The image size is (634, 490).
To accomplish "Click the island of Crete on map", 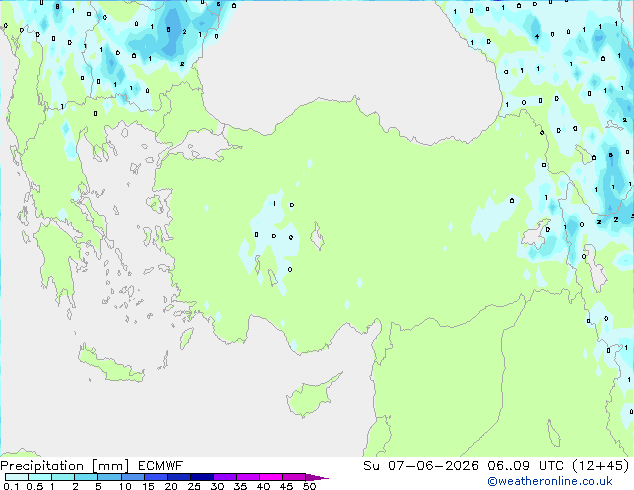I will (111, 365).
